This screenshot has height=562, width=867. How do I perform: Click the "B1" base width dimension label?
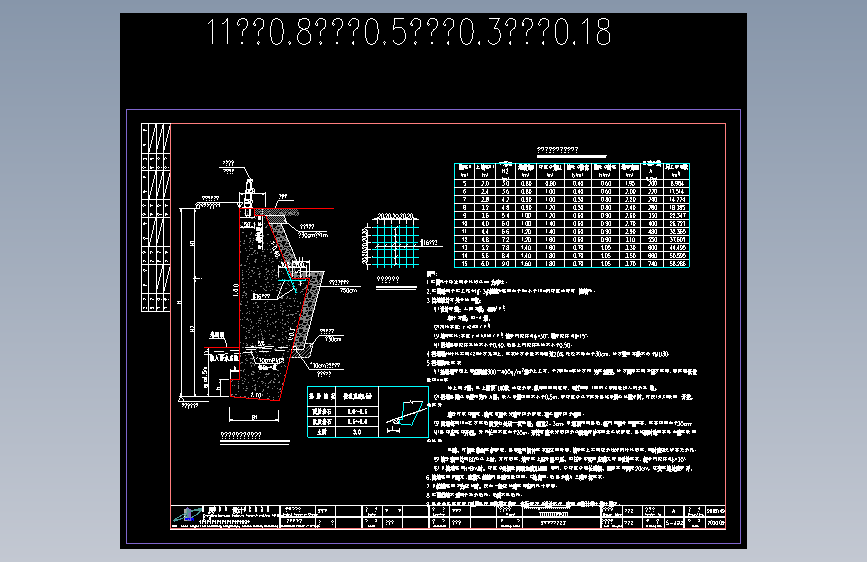tap(254, 417)
